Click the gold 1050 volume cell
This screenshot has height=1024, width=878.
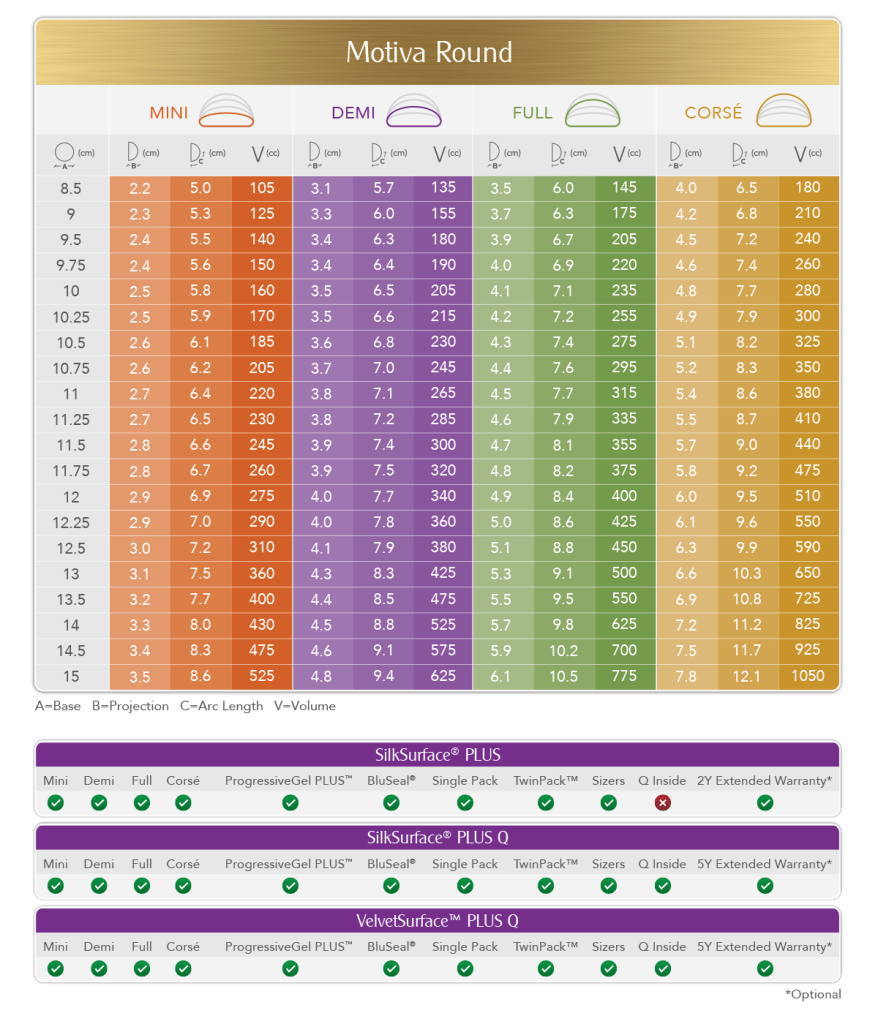tap(807, 676)
